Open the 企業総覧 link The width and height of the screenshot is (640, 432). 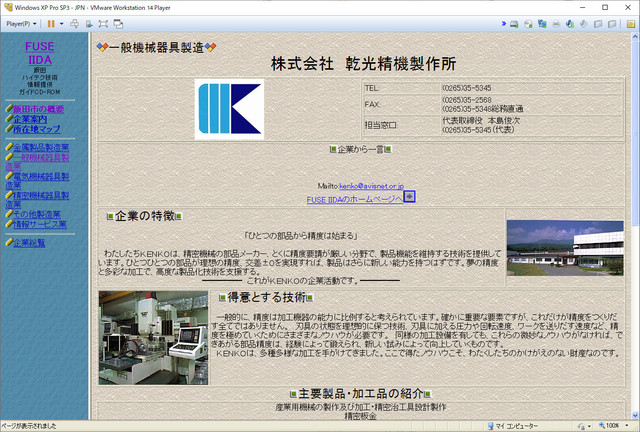point(29,243)
